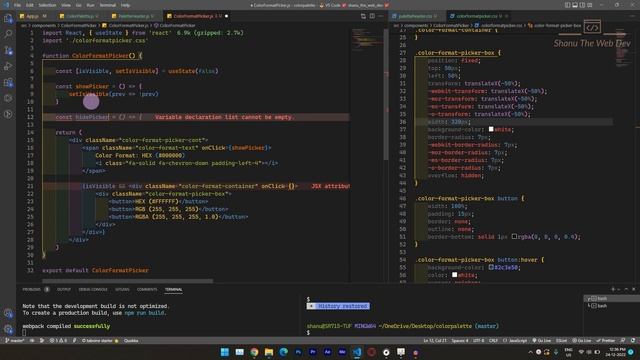Click VS Code icon in taskbar

tap(357, 352)
